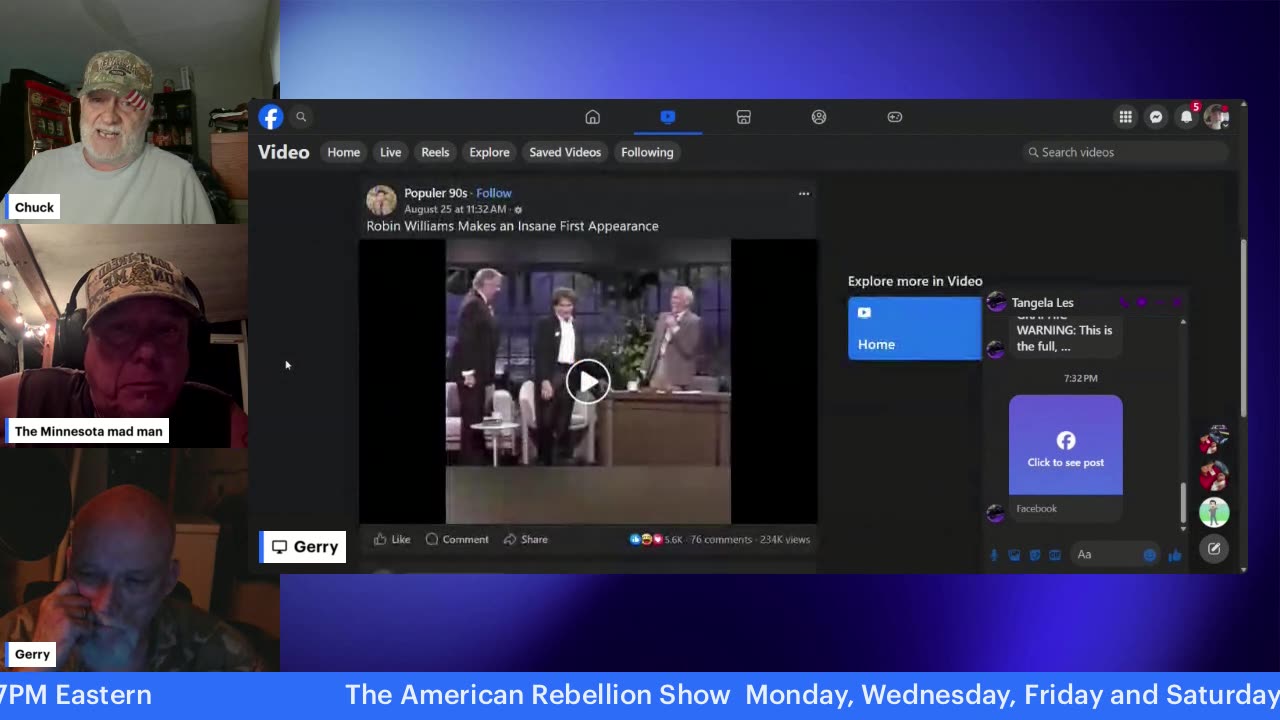
Task: Close the Tangela Les chat window
Action: pos(1177,303)
